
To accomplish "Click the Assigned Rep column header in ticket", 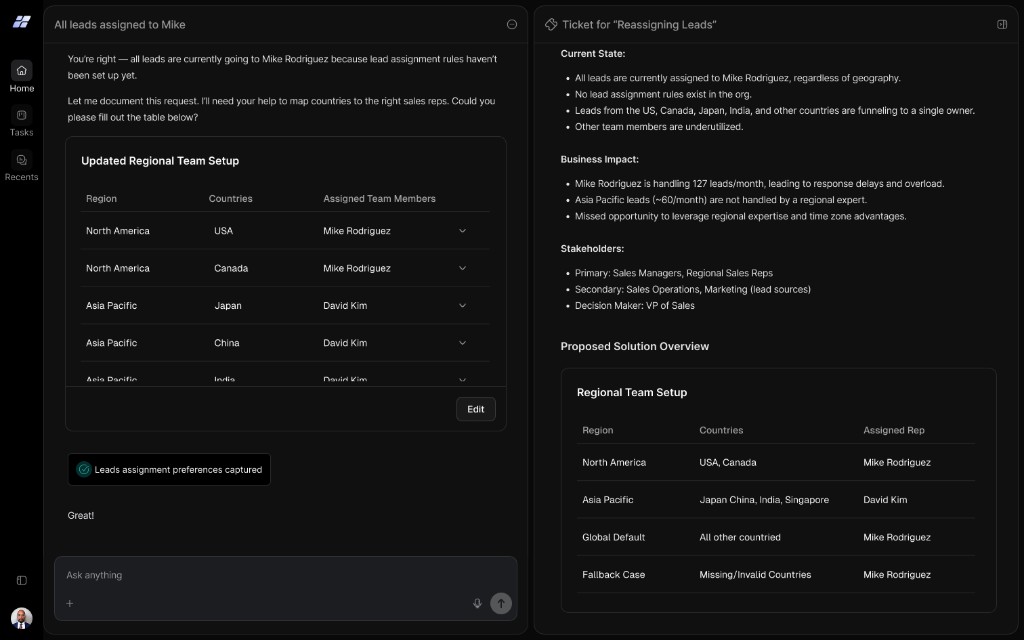I will tap(893, 430).
